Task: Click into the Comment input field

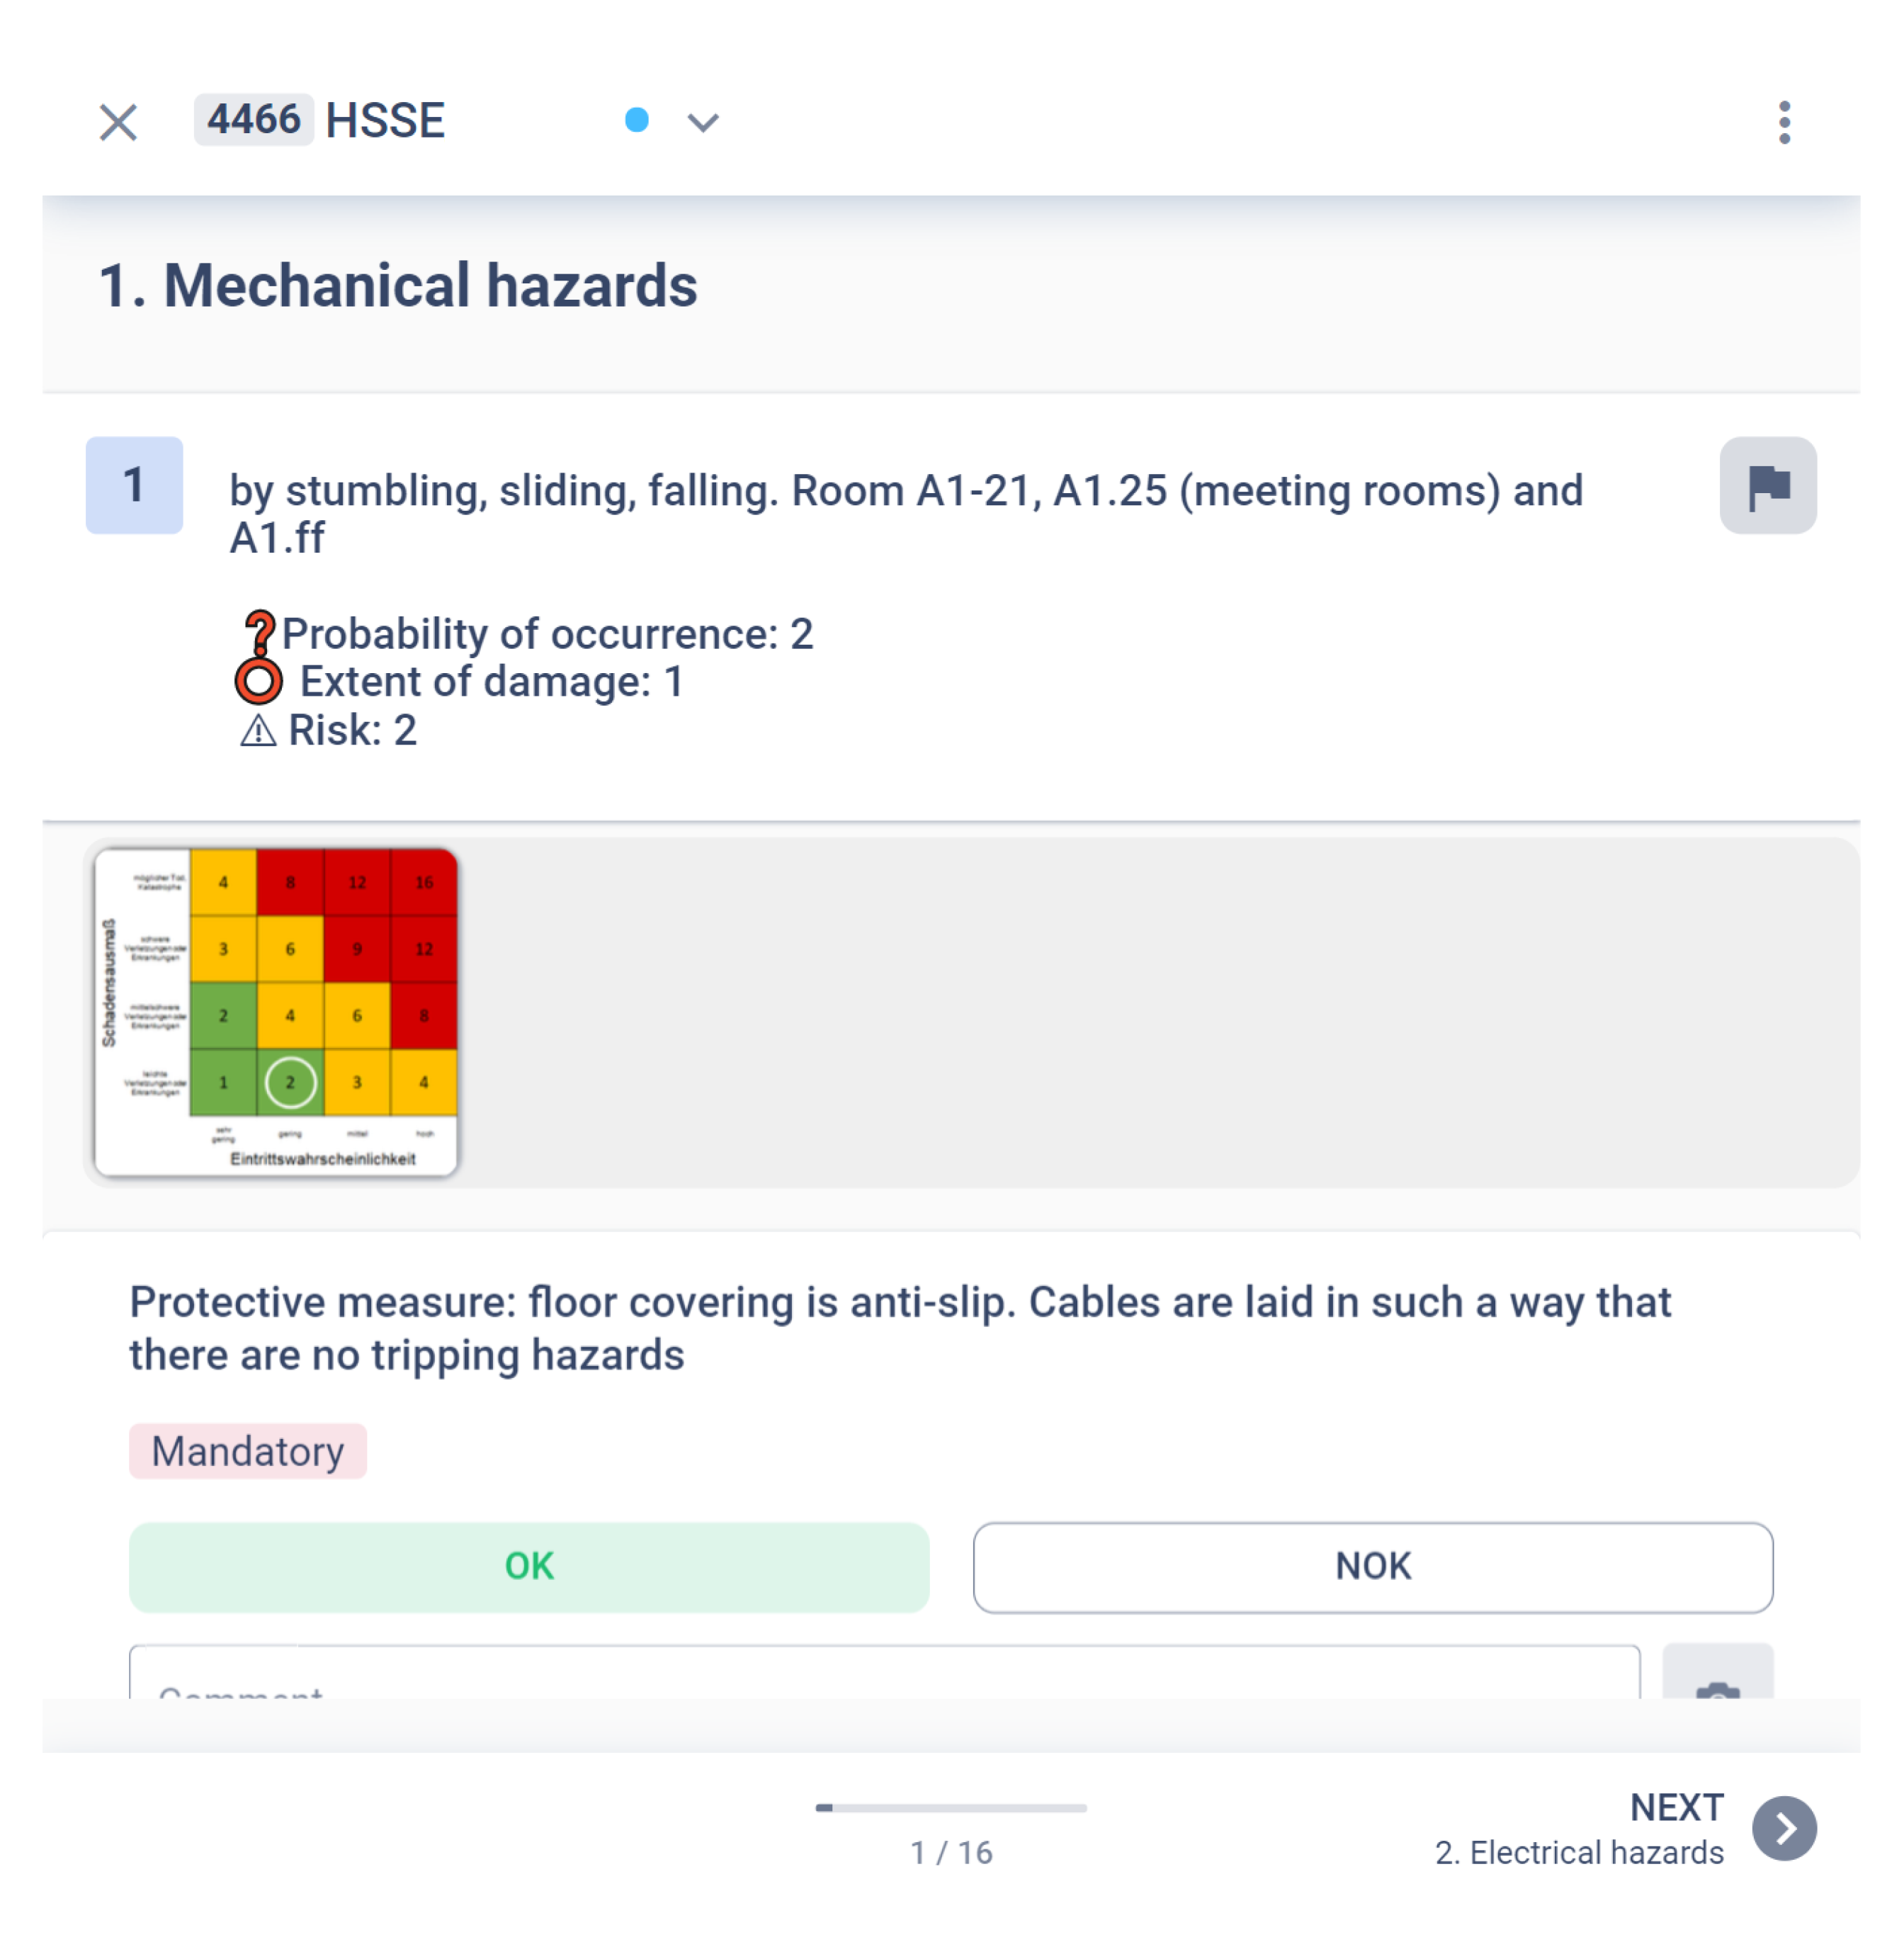Action: [884, 1673]
